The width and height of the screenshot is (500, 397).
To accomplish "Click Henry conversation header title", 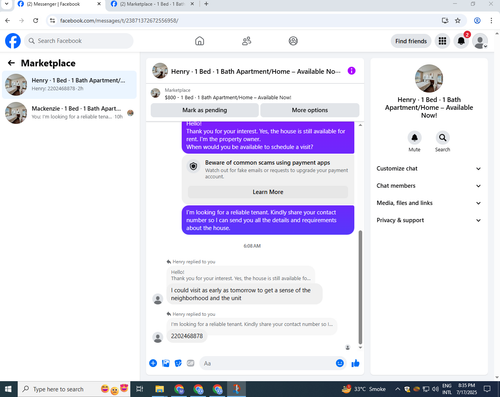I will [x=256, y=71].
